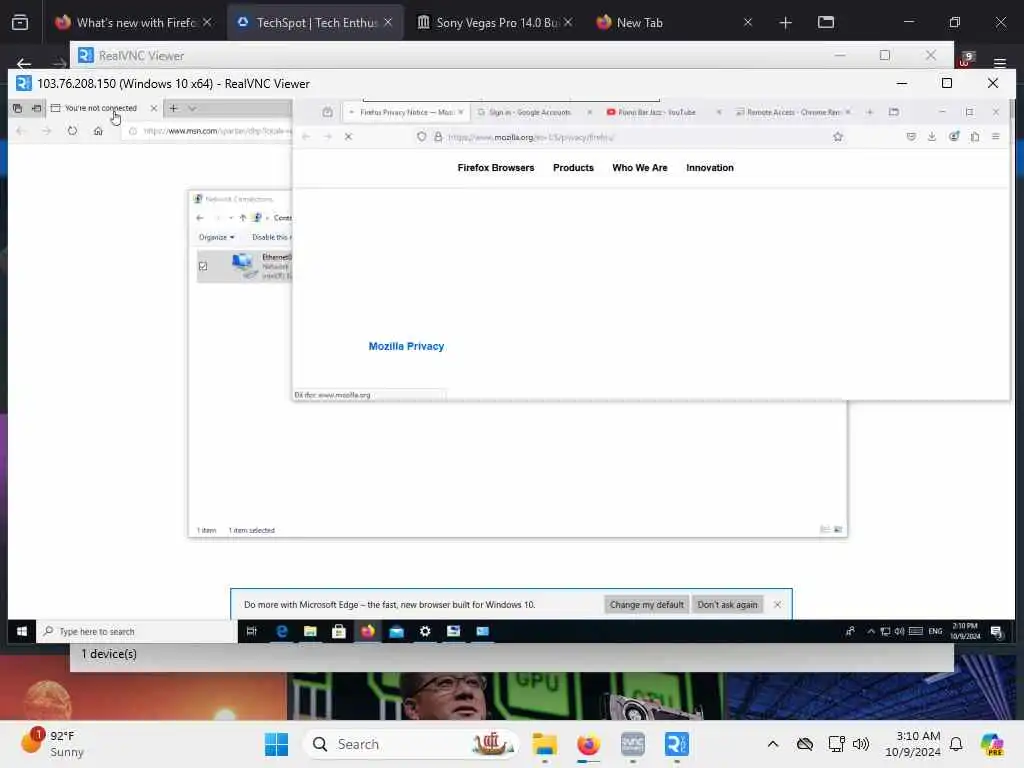Open Mail app on remote taskbar
The width and height of the screenshot is (1024, 768).
[396, 632]
